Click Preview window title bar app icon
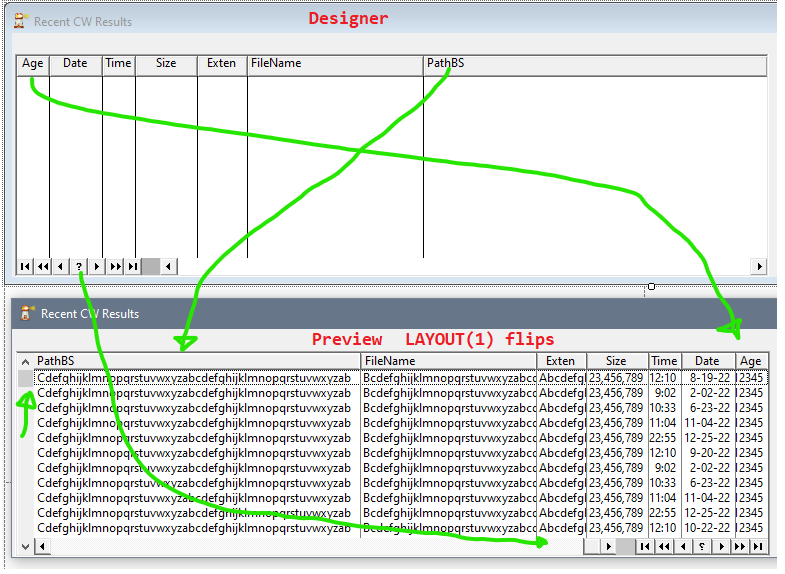Viewport: 785px width, 574px height. coord(26,314)
